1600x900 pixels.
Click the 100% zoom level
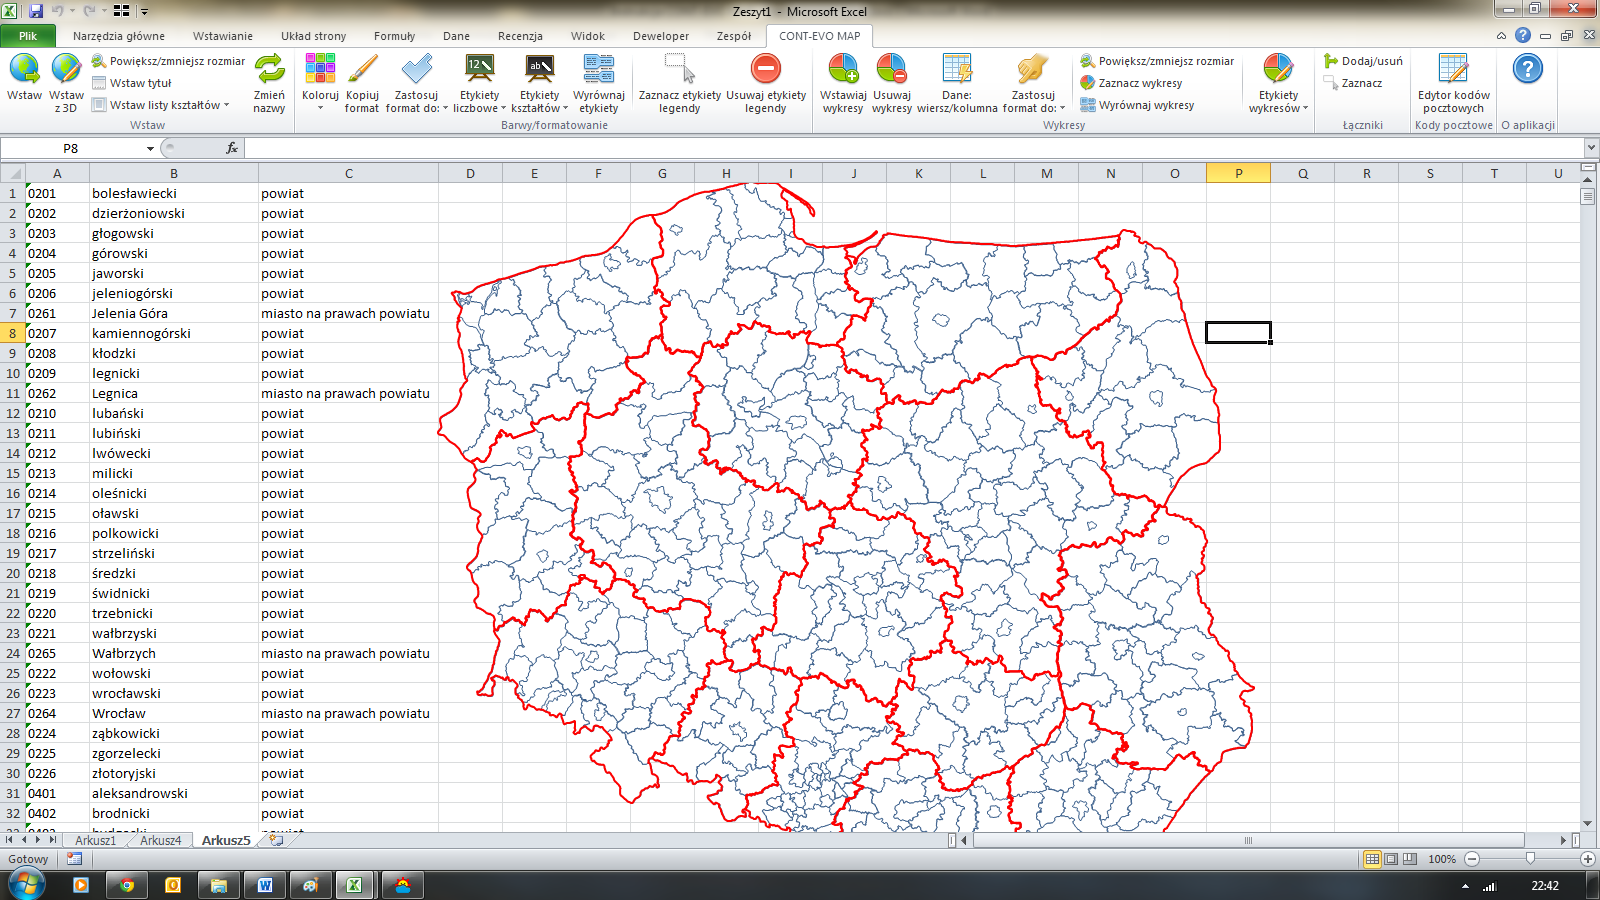click(x=1441, y=859)
